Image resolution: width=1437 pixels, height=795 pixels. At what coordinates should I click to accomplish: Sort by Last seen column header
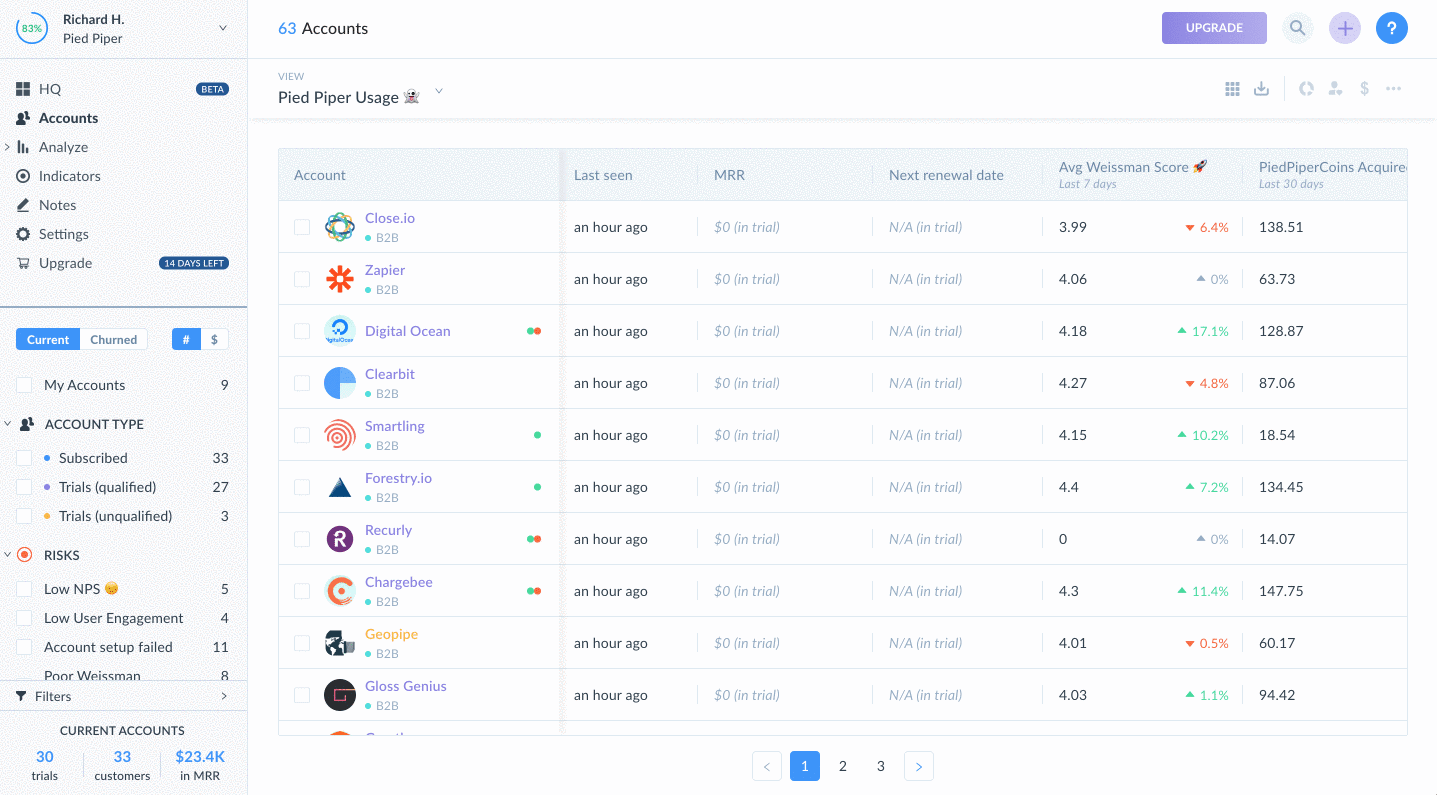[603, 175]
